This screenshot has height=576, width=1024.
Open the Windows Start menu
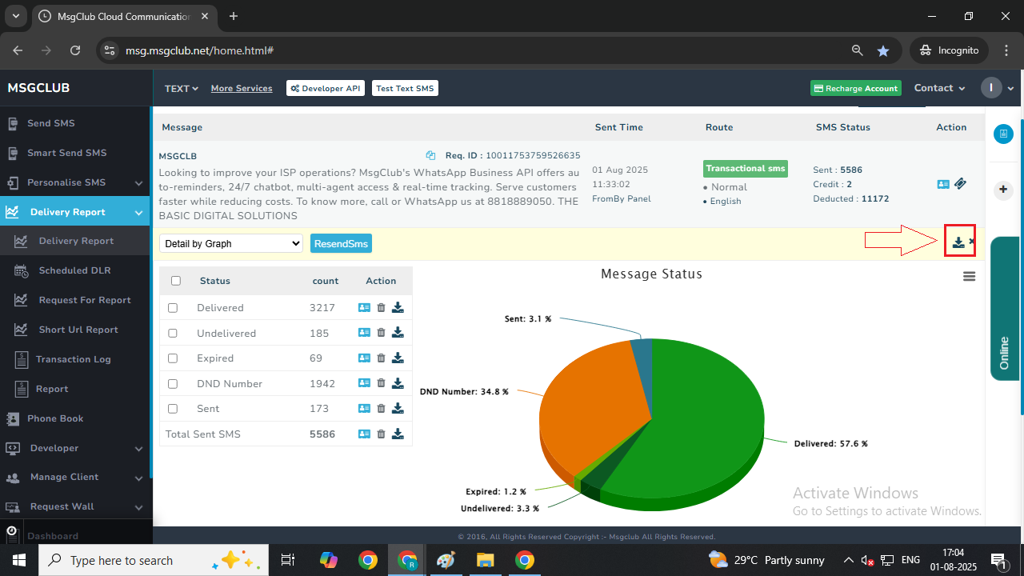click(x=19, y=560)
